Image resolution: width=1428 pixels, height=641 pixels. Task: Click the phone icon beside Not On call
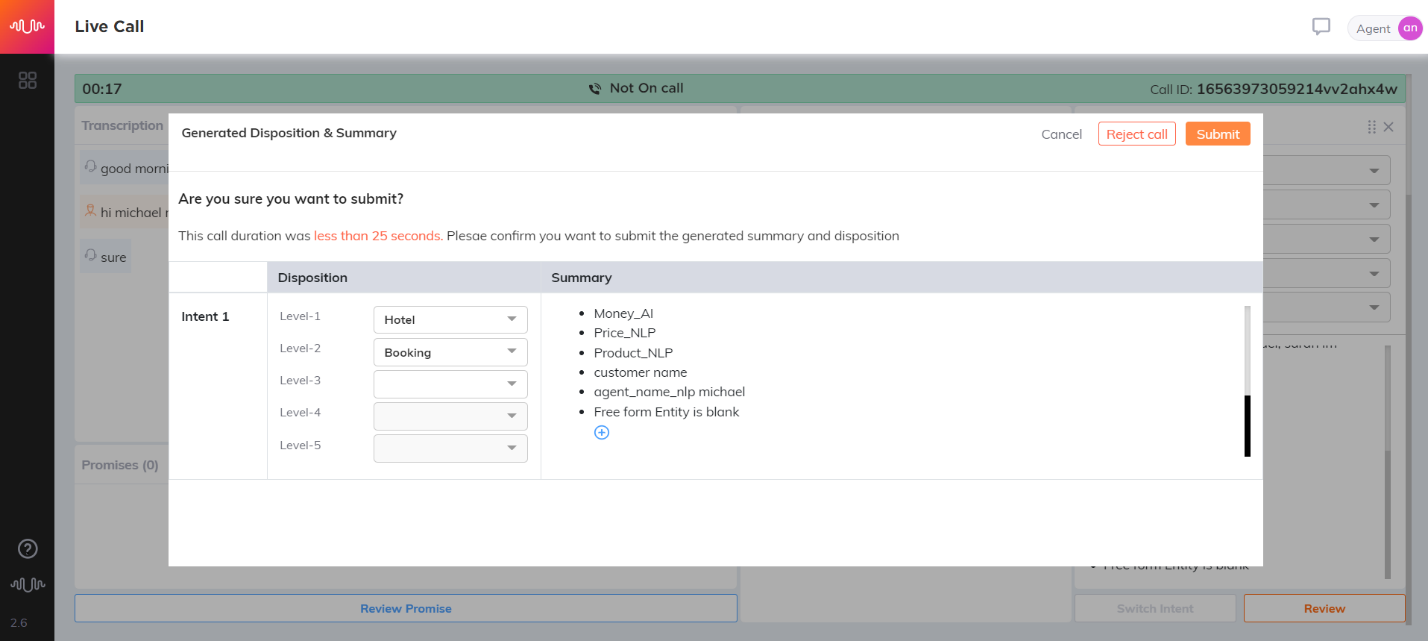coord(595,88)
